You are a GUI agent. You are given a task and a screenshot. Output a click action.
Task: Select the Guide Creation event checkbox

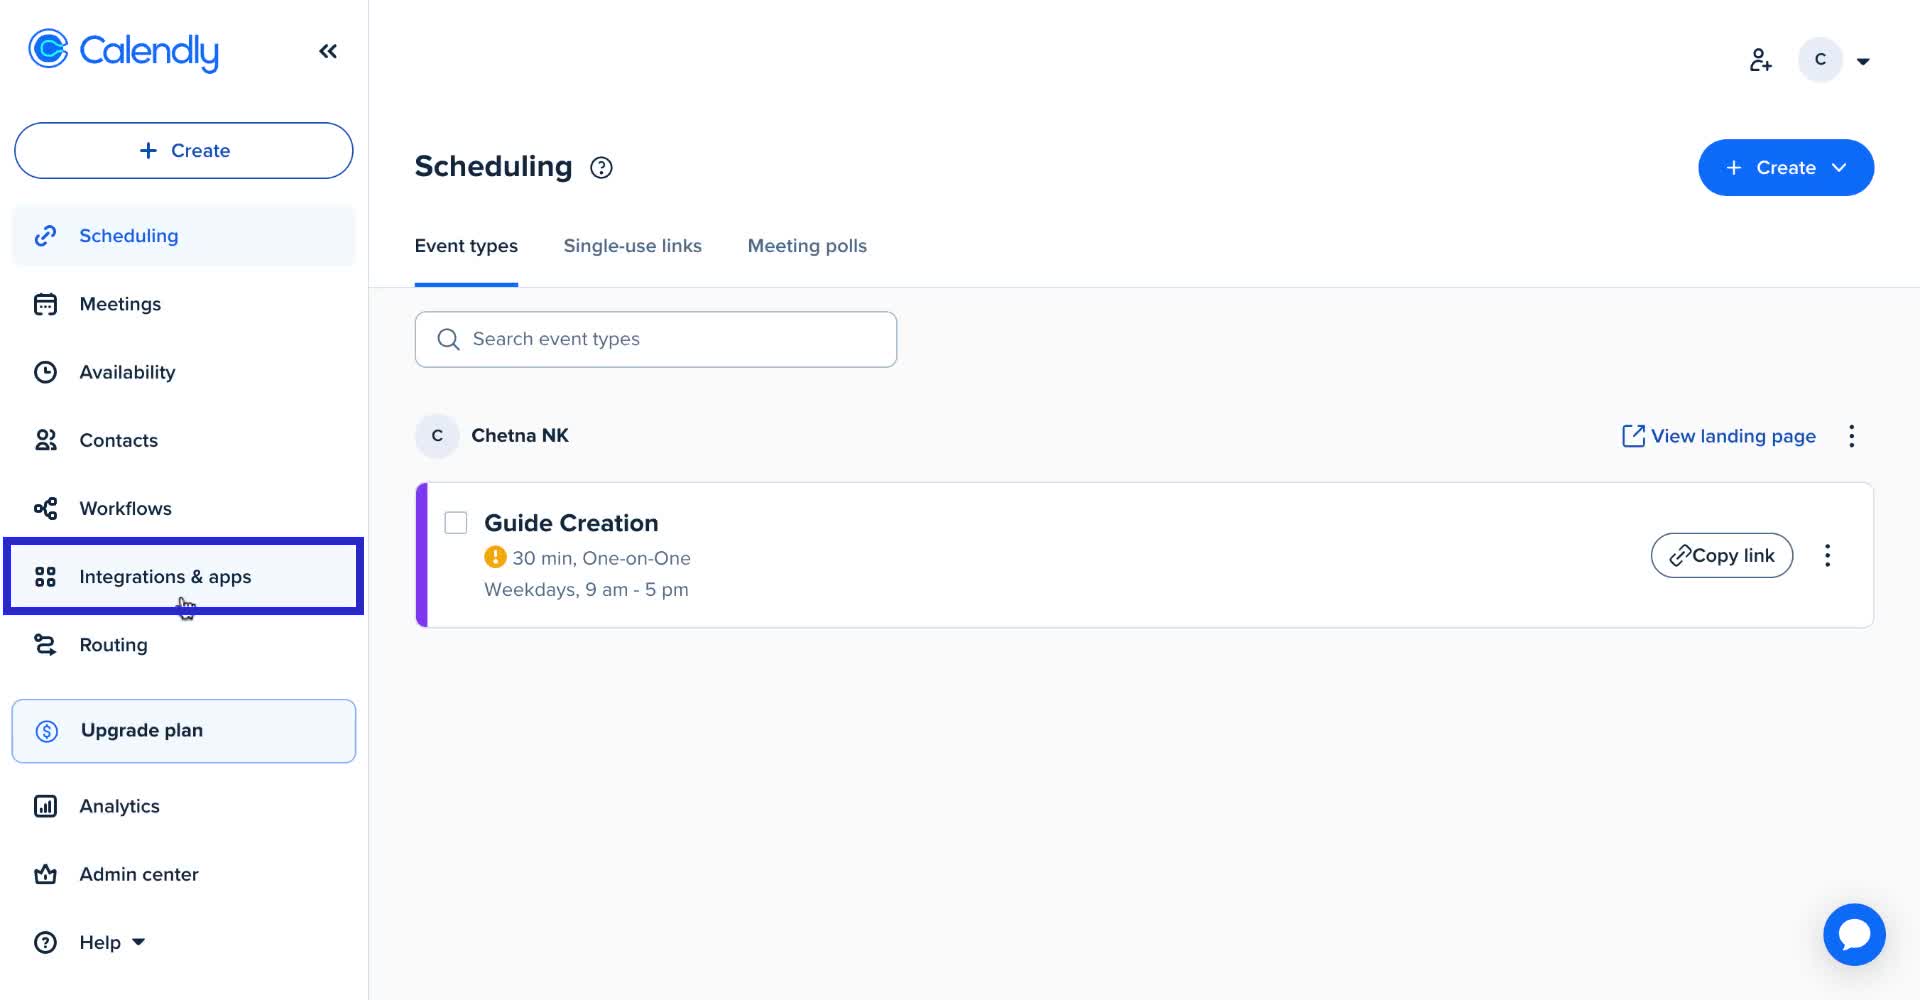pyautogui.click(x=456, y=522)
